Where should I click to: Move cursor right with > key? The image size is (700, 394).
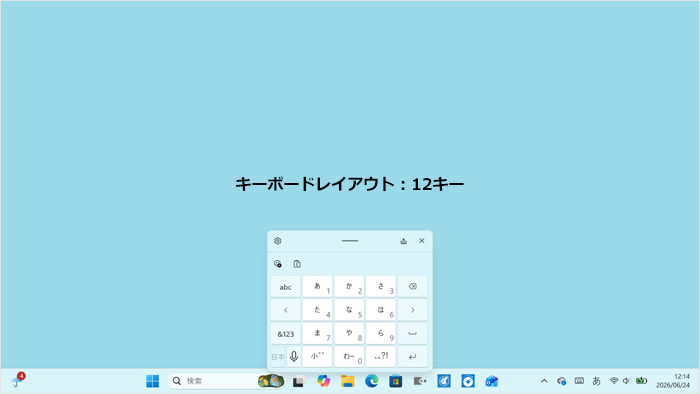click(x=412, y=310)
